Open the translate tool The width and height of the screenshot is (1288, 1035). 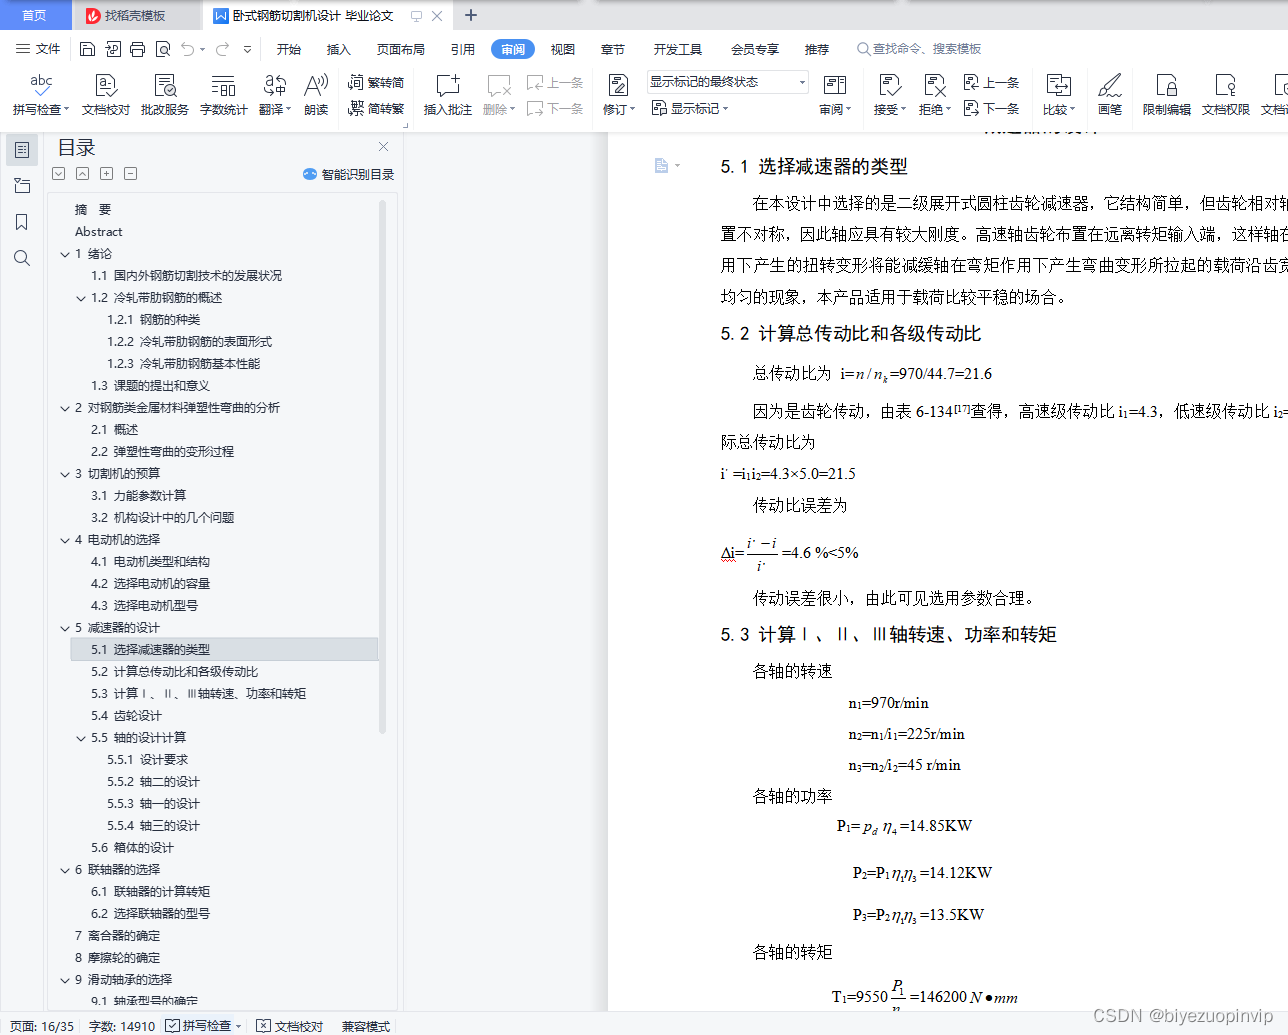point(274,94)
